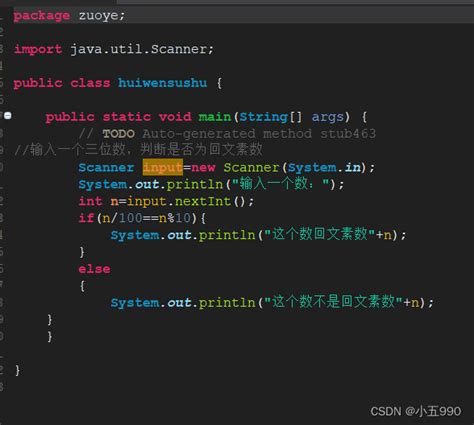The height and width of the screenshot is (425, 474).
Task: Click 'args' parameter name
Action: 328,117
